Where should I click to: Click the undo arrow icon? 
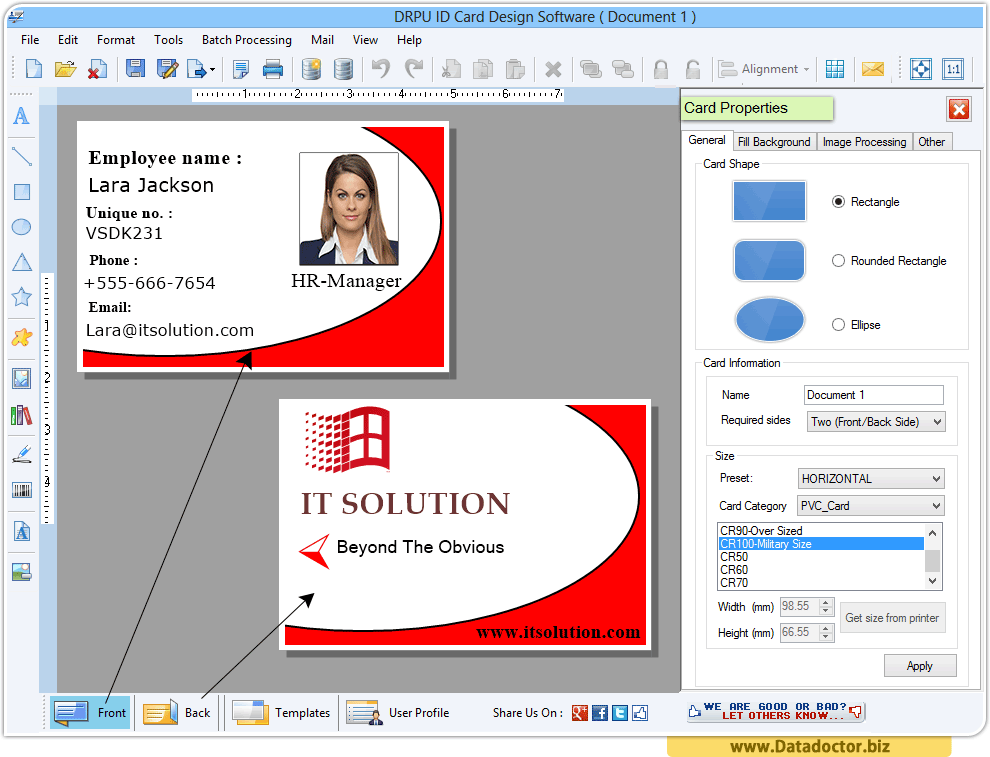(x=381, y=68)
